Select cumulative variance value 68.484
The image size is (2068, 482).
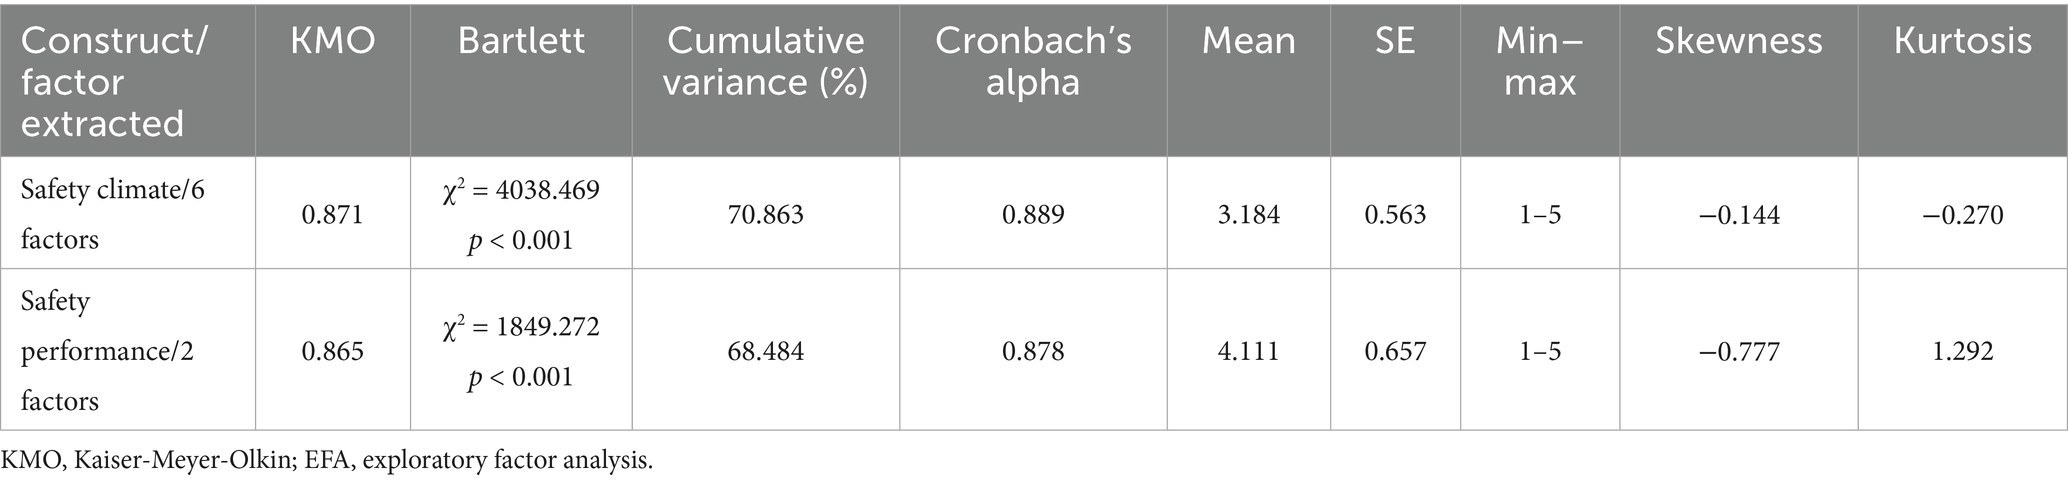[765, 351]
